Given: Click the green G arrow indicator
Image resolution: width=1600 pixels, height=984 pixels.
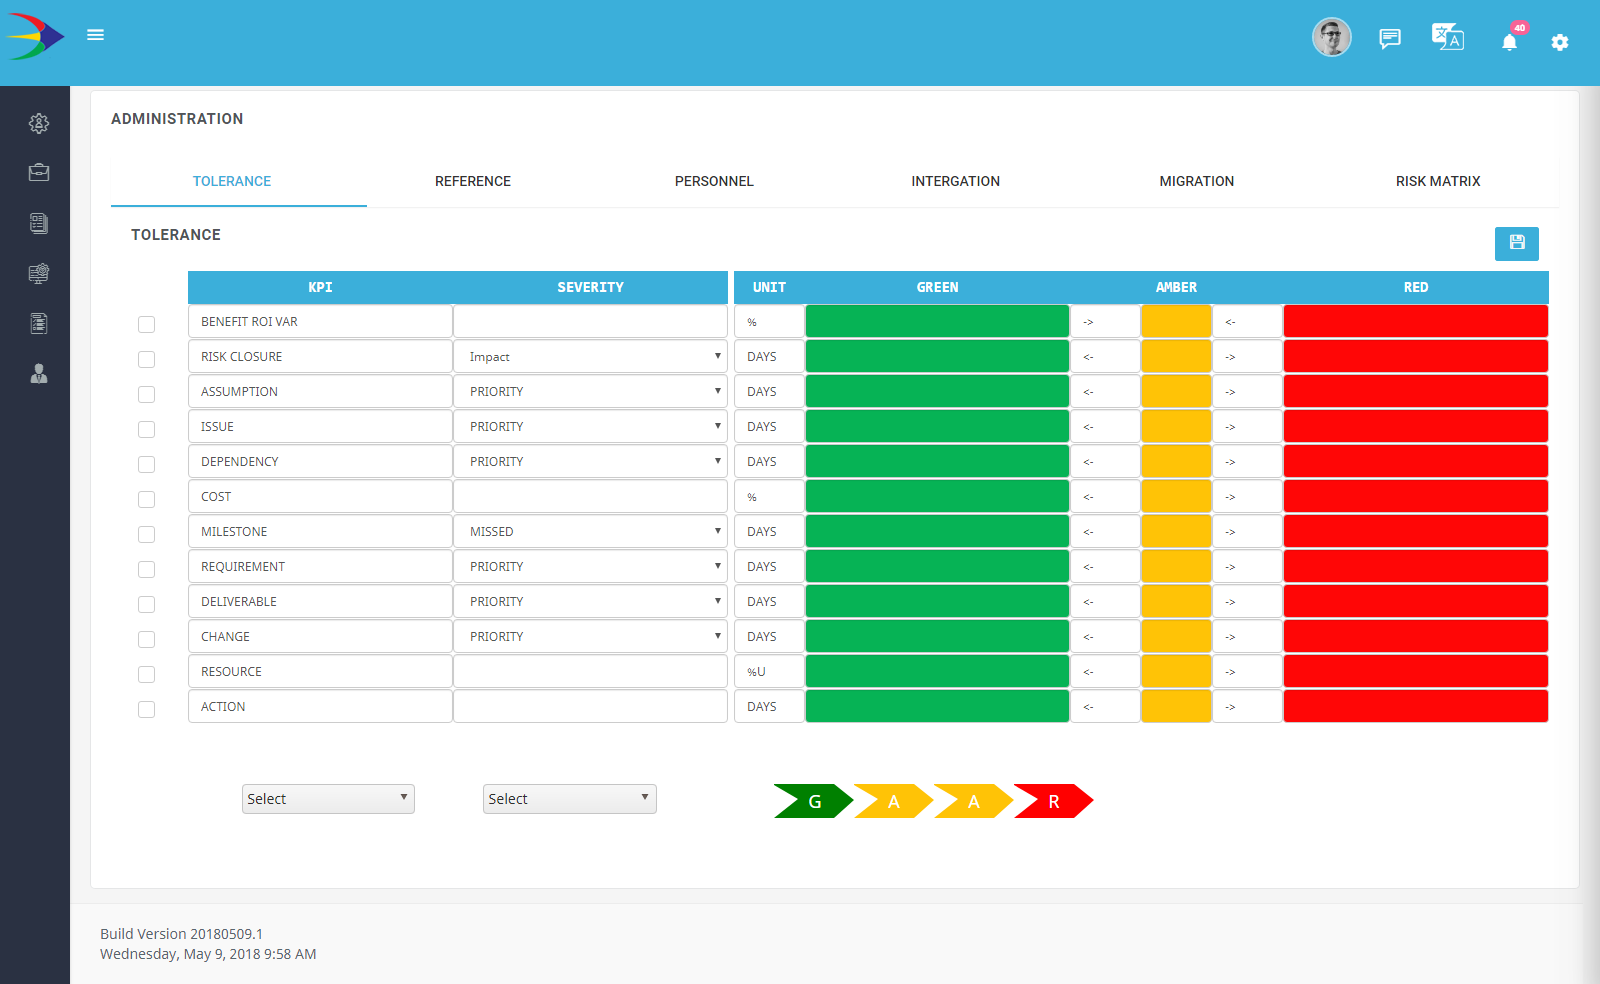Looking at the screenshot, I should (813, 801).
